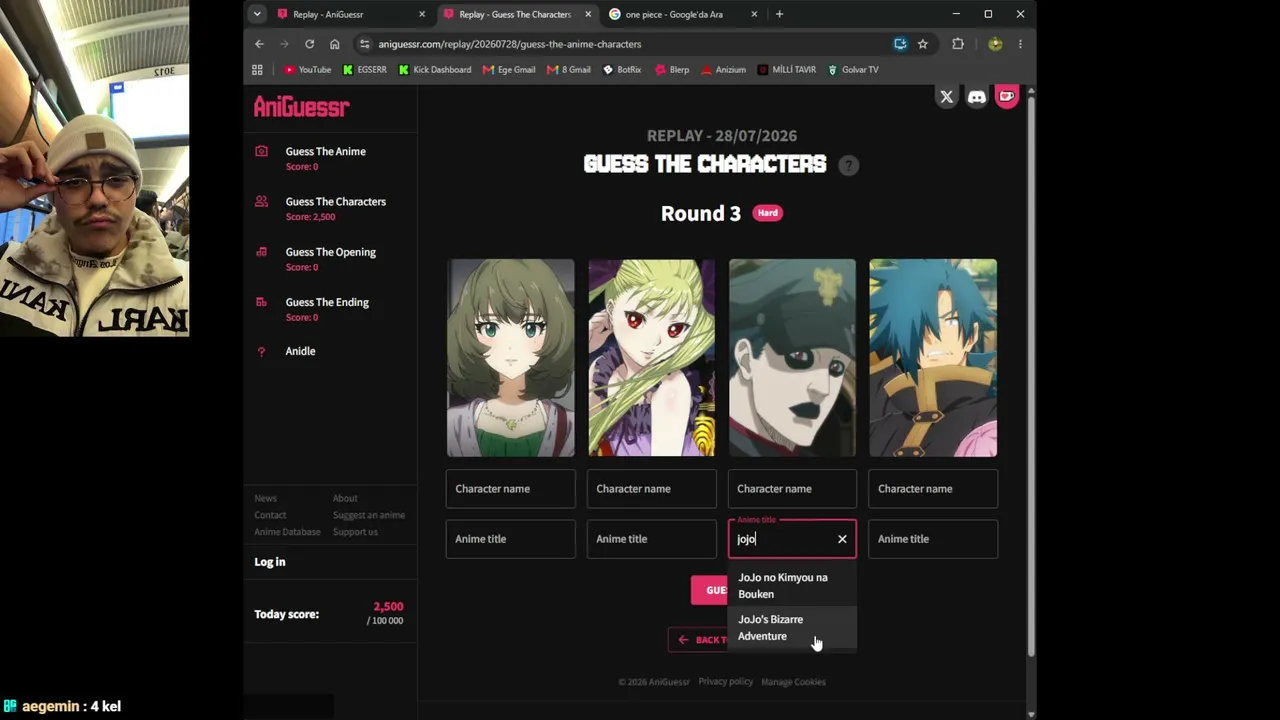Select 'JoJo no Kimyou na Bouken' suggestion
Image resolution: width=1280 pixels, height=720 pixels.
(792, 585)
